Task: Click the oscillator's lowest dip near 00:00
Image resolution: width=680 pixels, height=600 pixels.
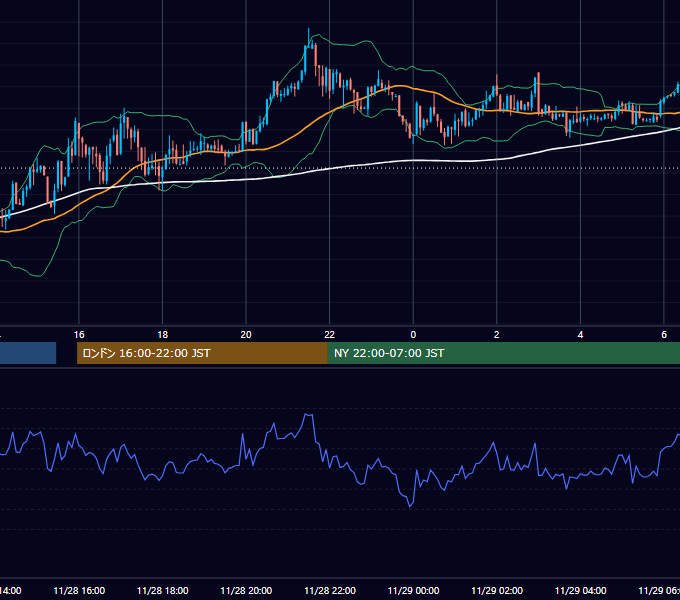Action: point(410,506)
